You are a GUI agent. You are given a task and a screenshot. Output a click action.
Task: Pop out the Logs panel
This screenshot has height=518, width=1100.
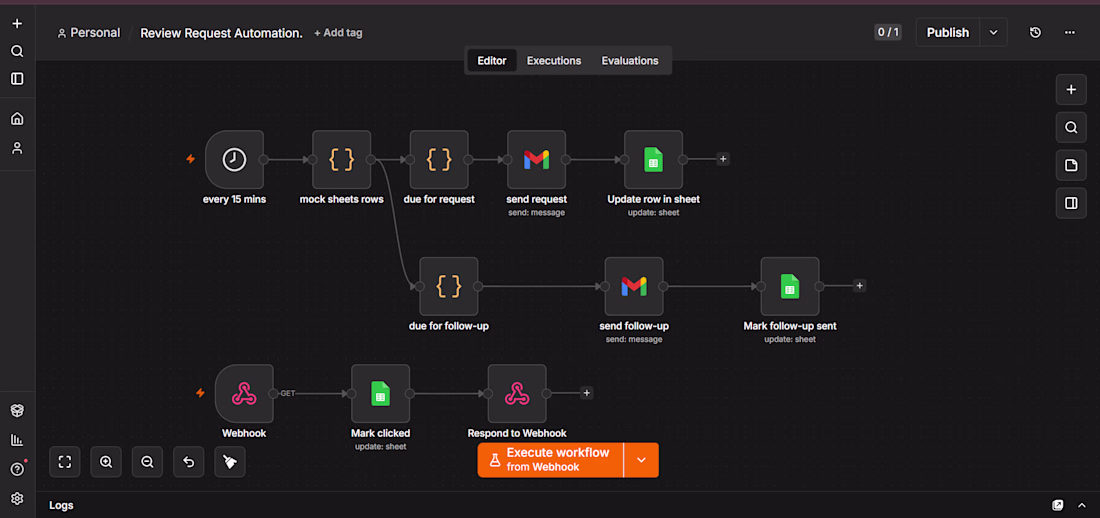point(1057,505)
